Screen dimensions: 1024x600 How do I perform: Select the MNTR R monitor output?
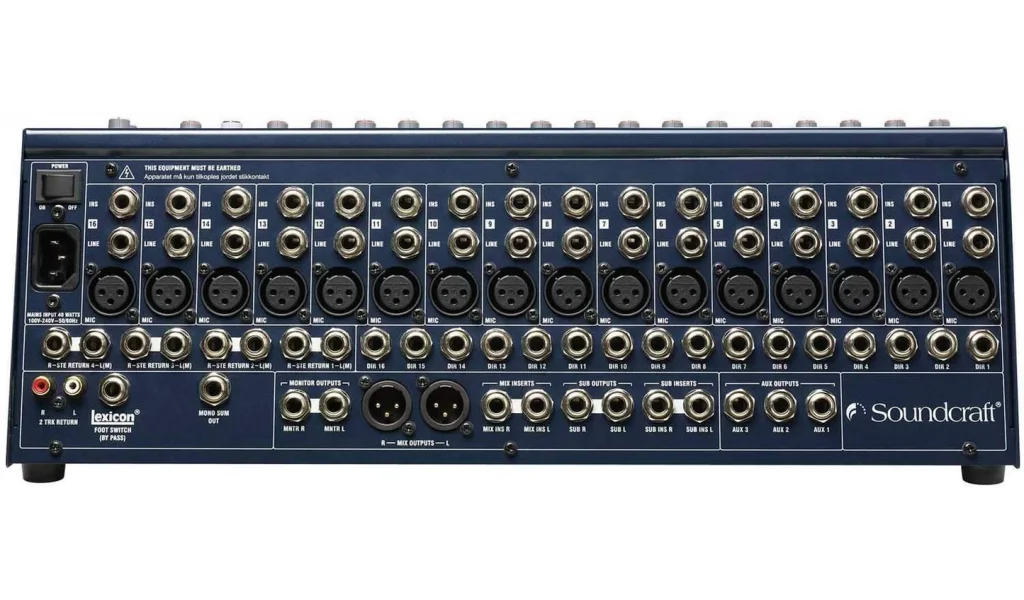(x=296, y=405)
